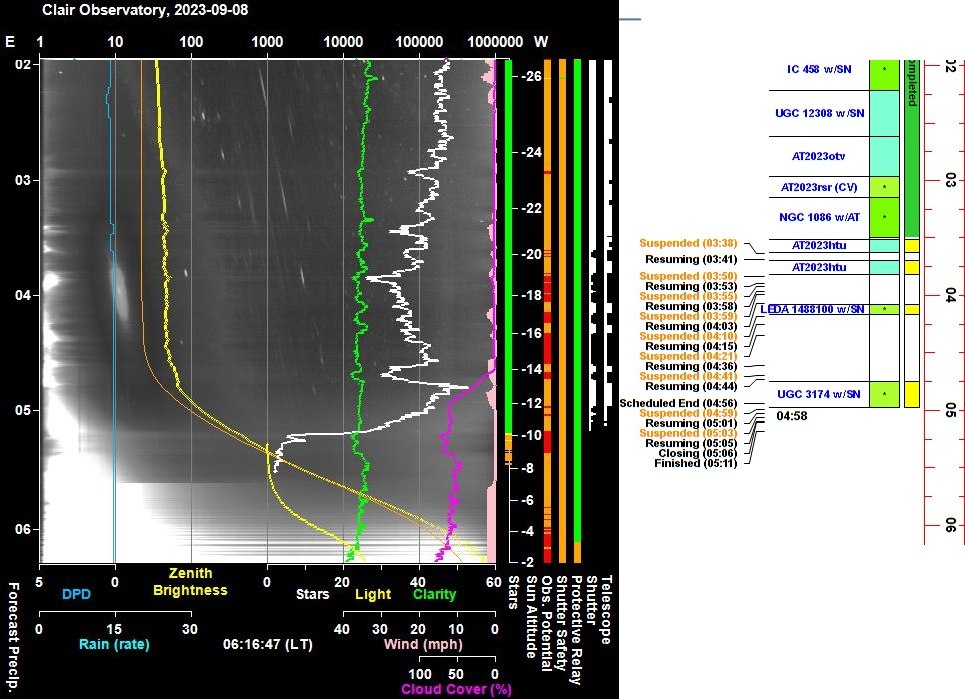This screenshot has height=699, width=965.
Task: Click the orange Shutter Safety status bar
Action: [563, 311]
